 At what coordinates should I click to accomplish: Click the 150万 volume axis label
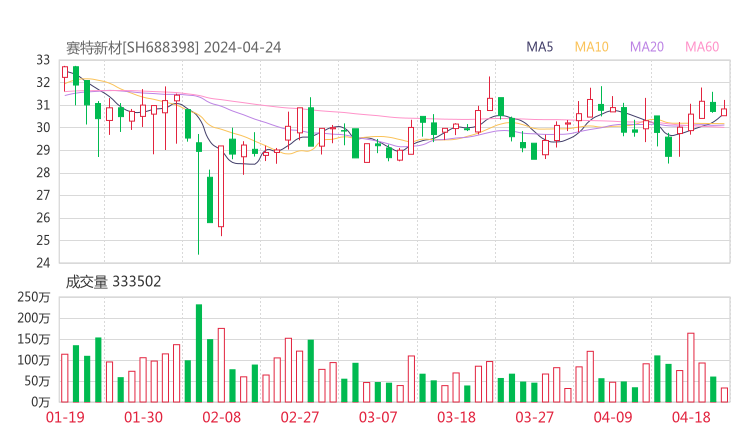pos(34,339)
